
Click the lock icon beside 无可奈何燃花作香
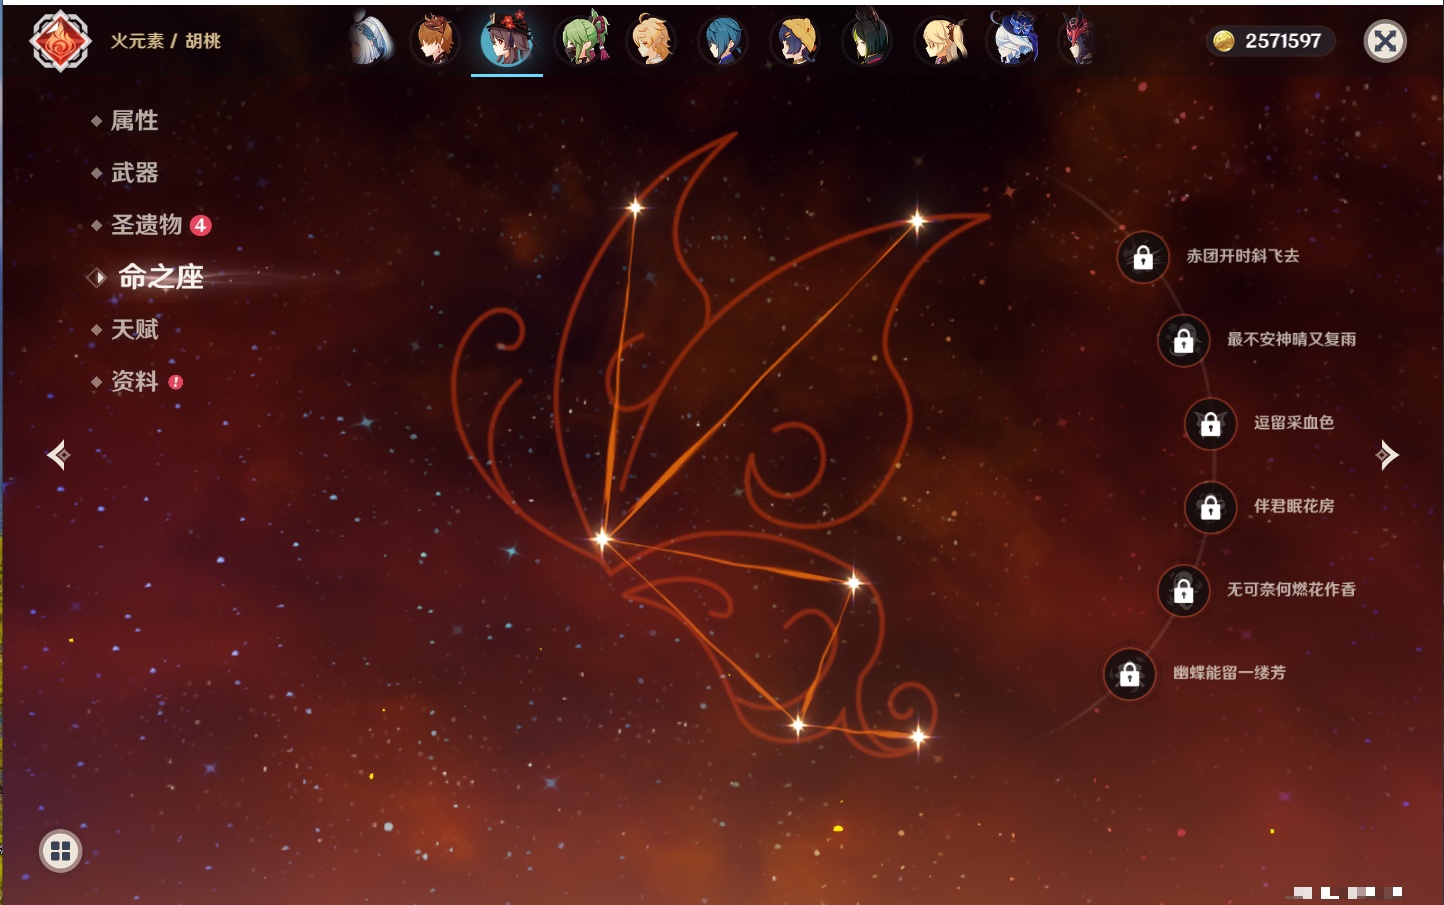[1183, 590]
